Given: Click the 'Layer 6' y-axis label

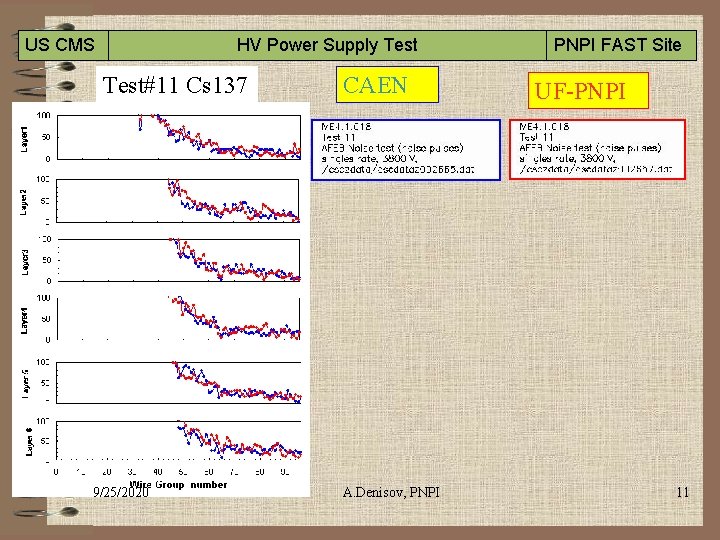Looking at the screenshot, I should click(29, 442).
